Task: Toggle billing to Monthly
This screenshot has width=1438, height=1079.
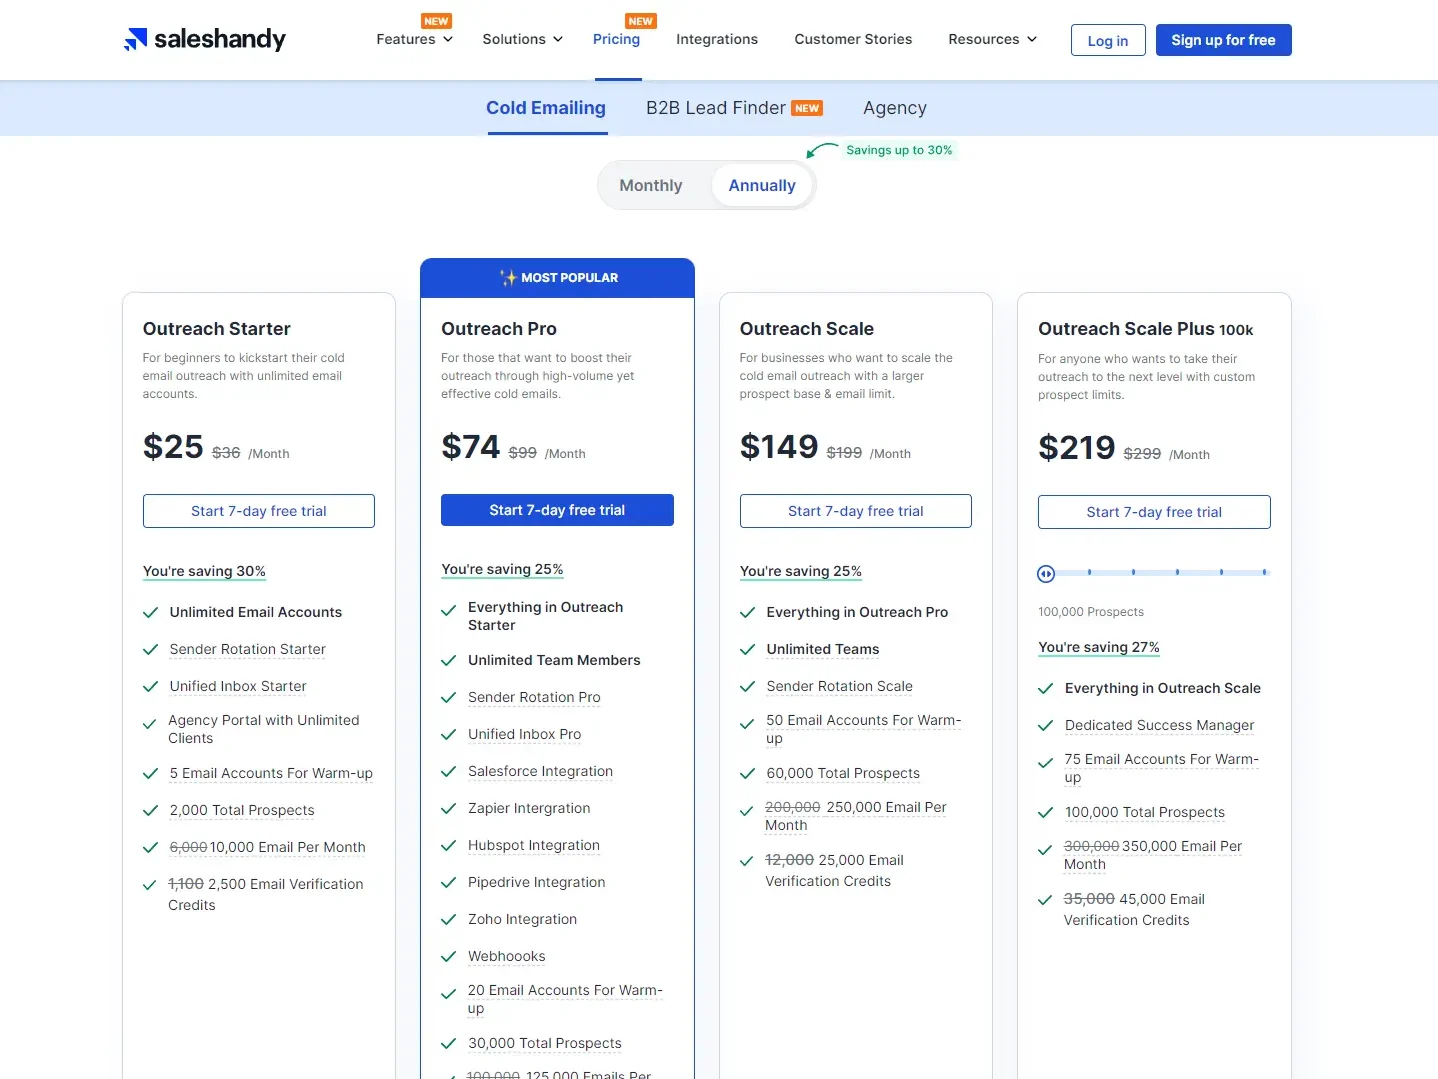Action: (651, 185)
